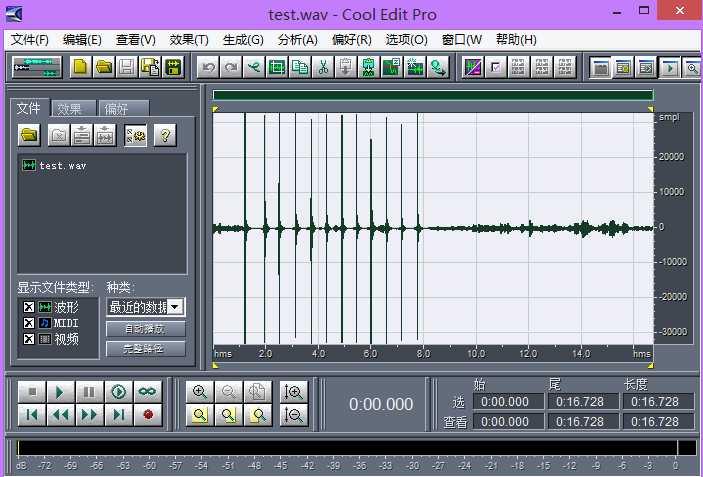Cut selection using the scissors icon

323,68
